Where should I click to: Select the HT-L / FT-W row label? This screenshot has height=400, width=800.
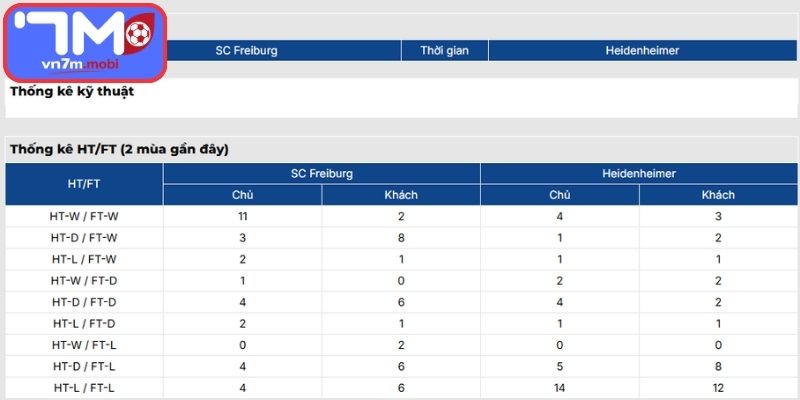point(84,258)
